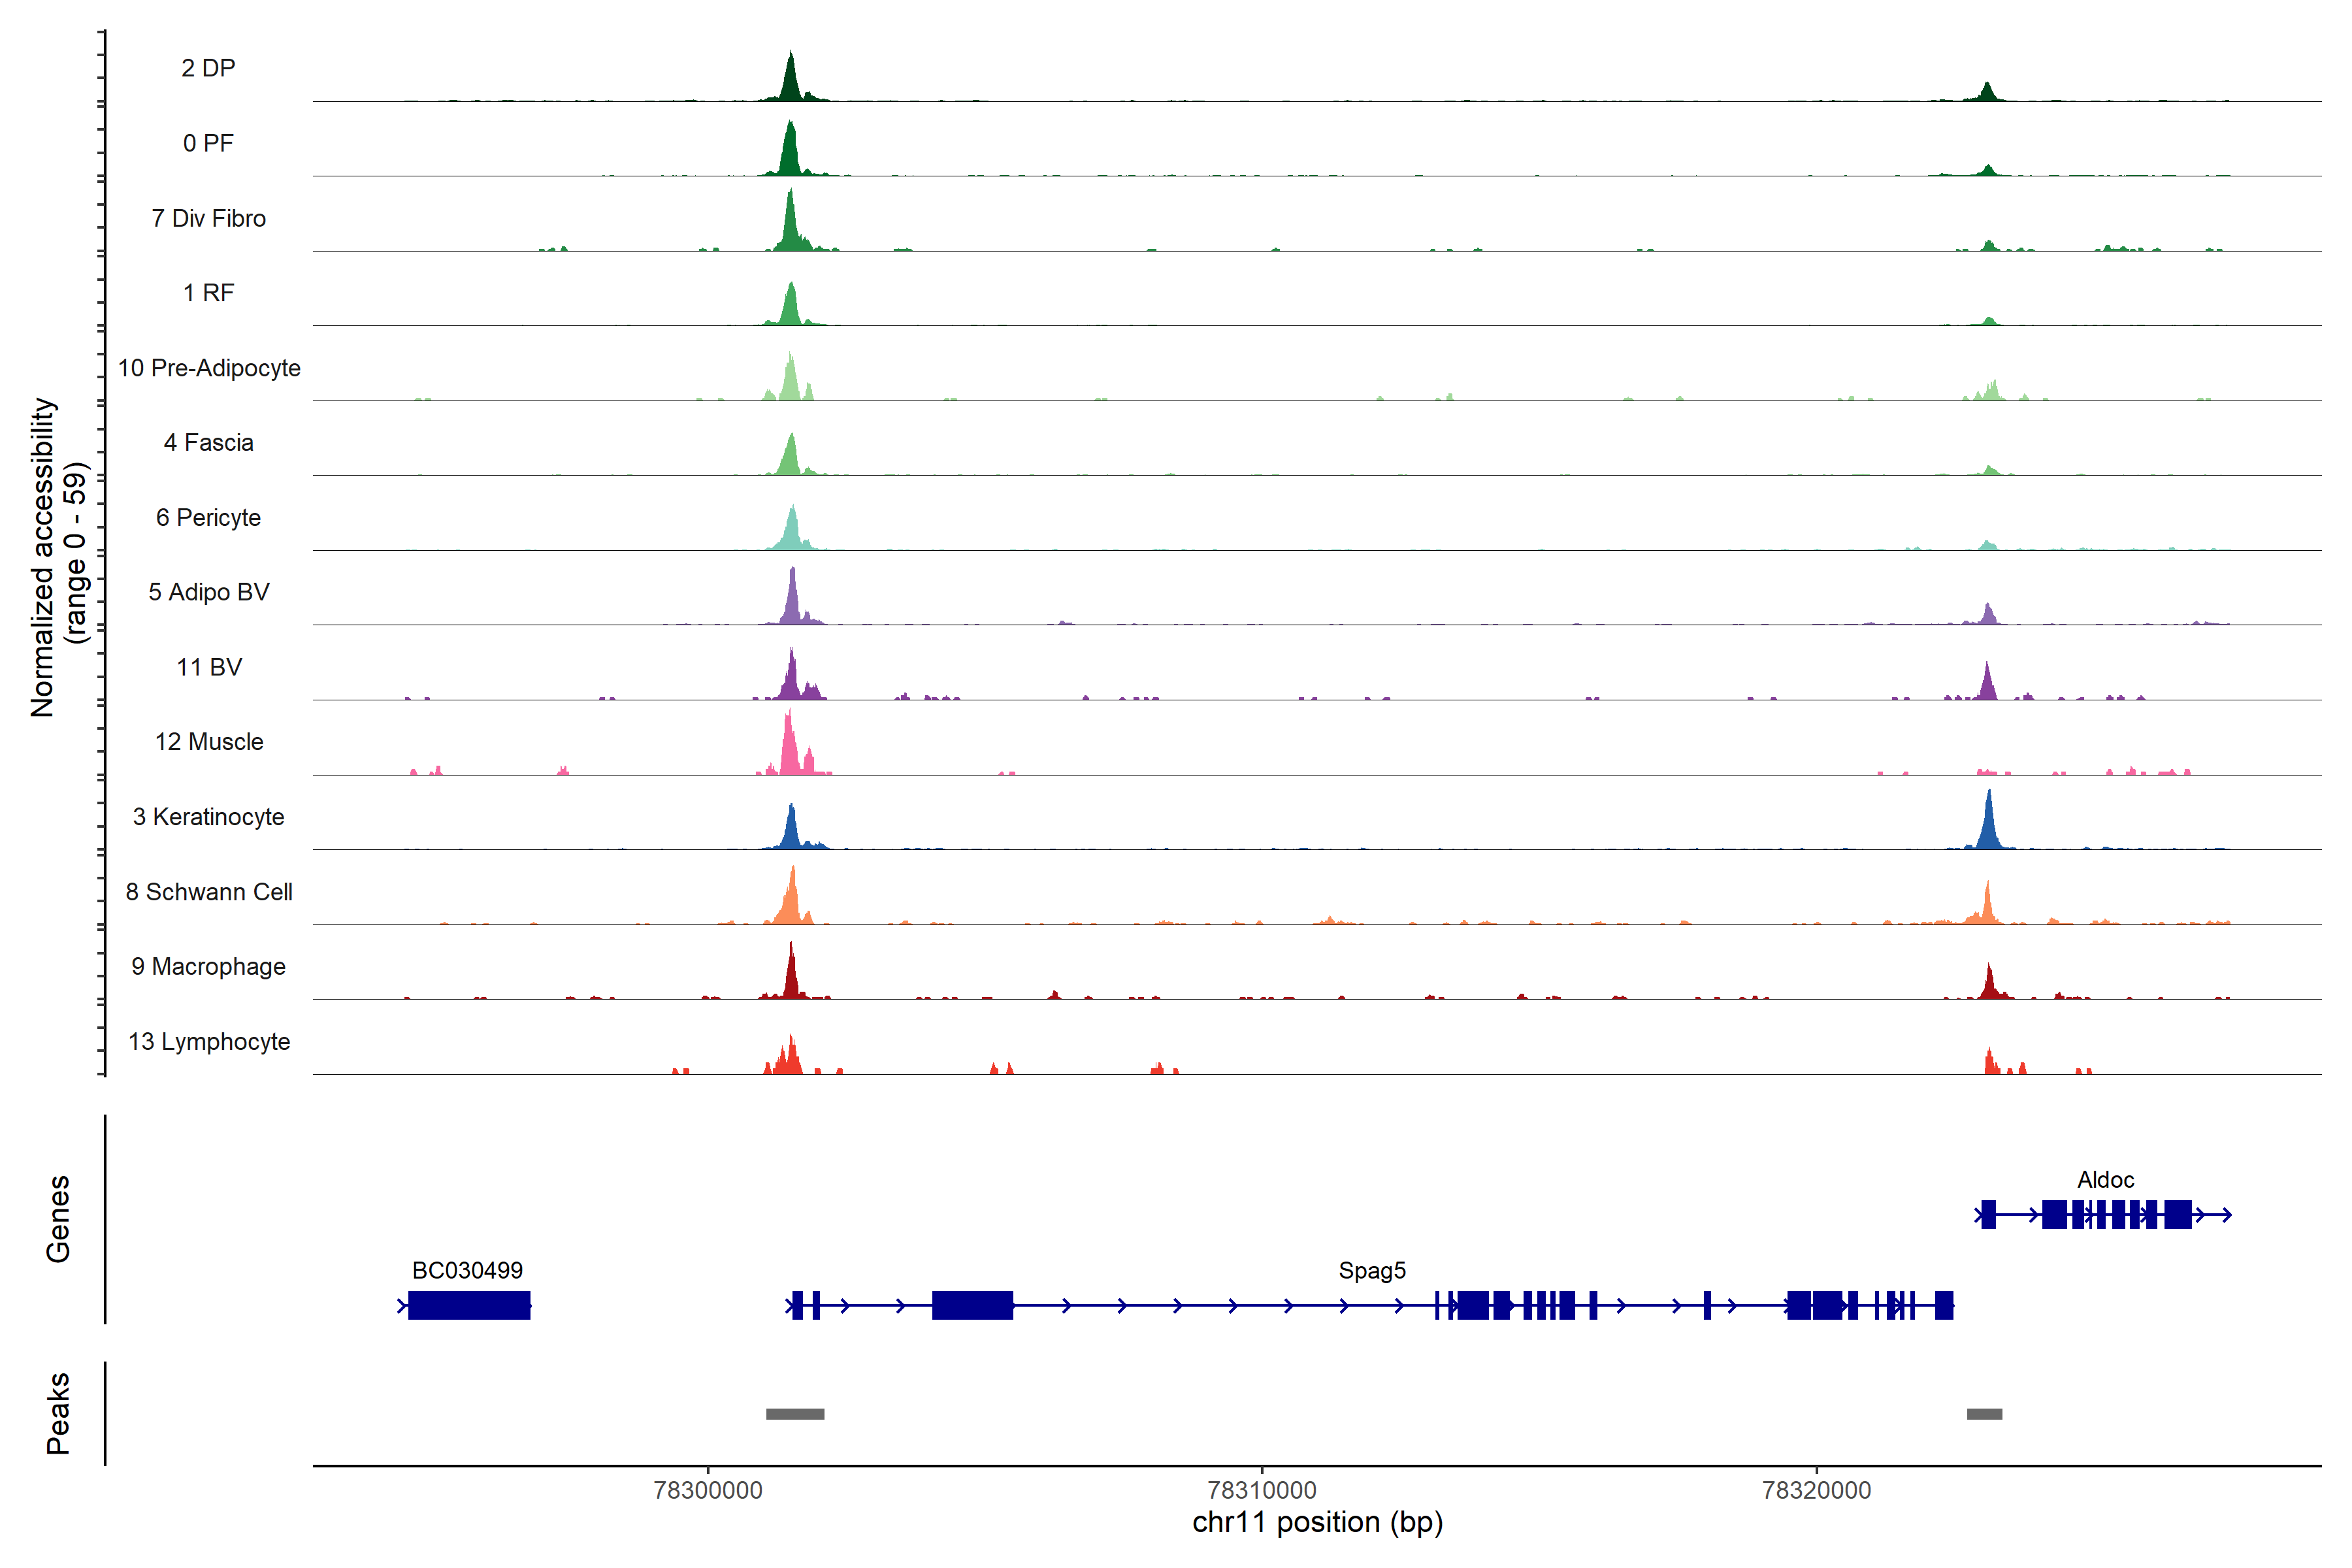The image size is (2352, 1568).
Task: Click the Aldoc gene label
Action: click(x=2105, y=1180)
